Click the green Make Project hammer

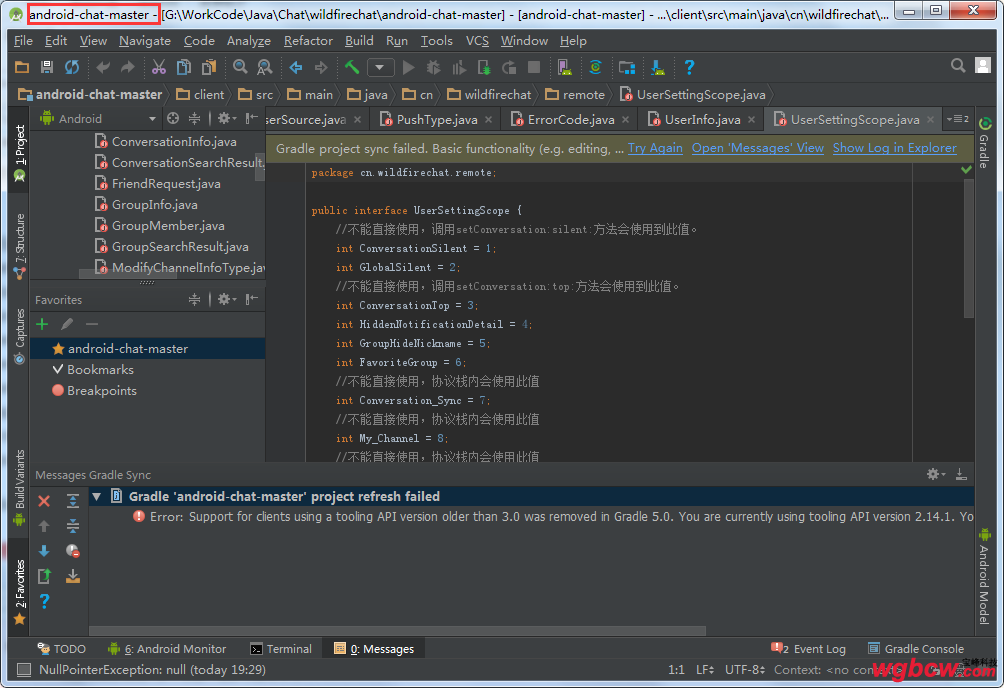(x=352, y=67)
